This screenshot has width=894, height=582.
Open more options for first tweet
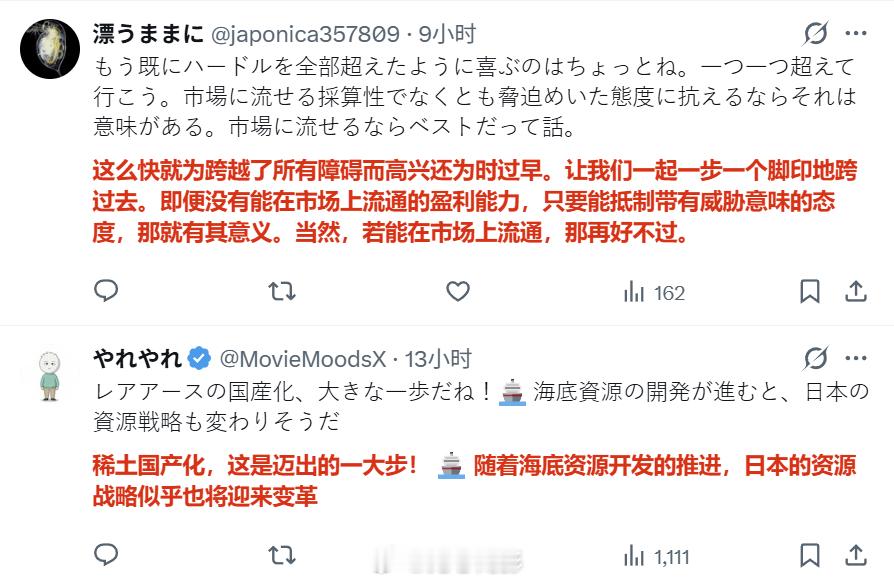click(856, 34)
